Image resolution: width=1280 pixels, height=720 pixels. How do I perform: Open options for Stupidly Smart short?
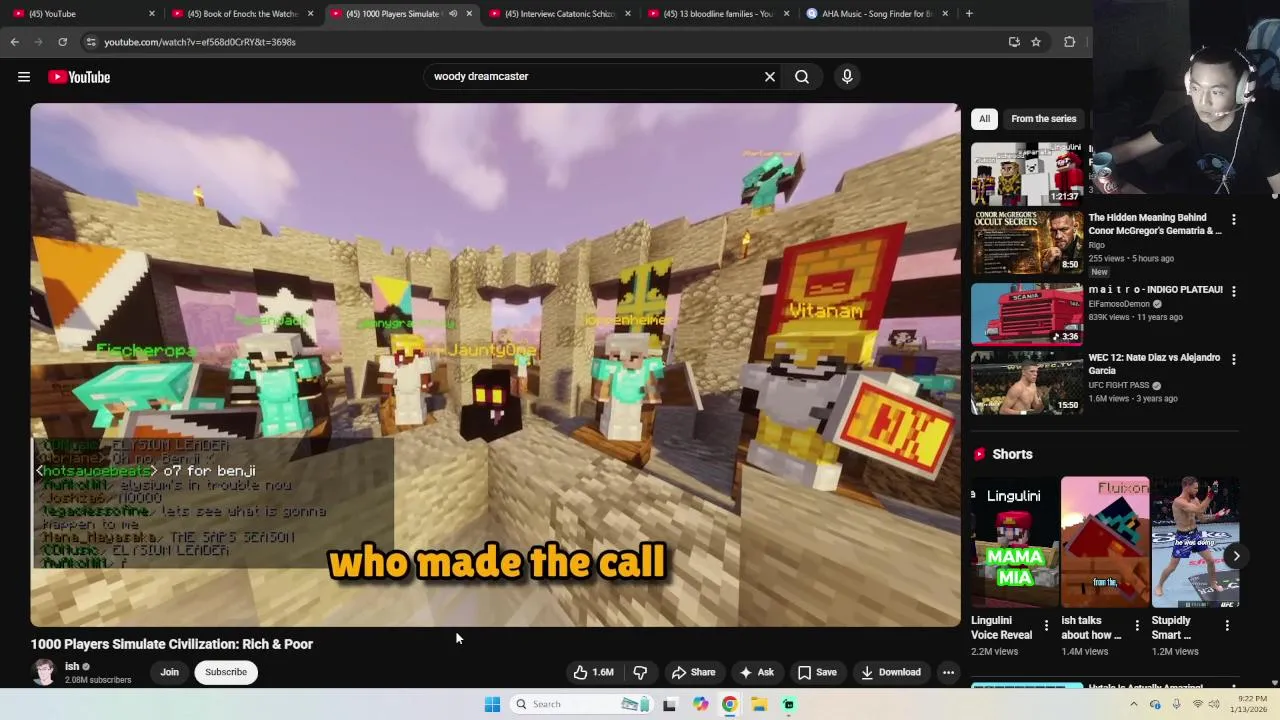coord(1227,626)
